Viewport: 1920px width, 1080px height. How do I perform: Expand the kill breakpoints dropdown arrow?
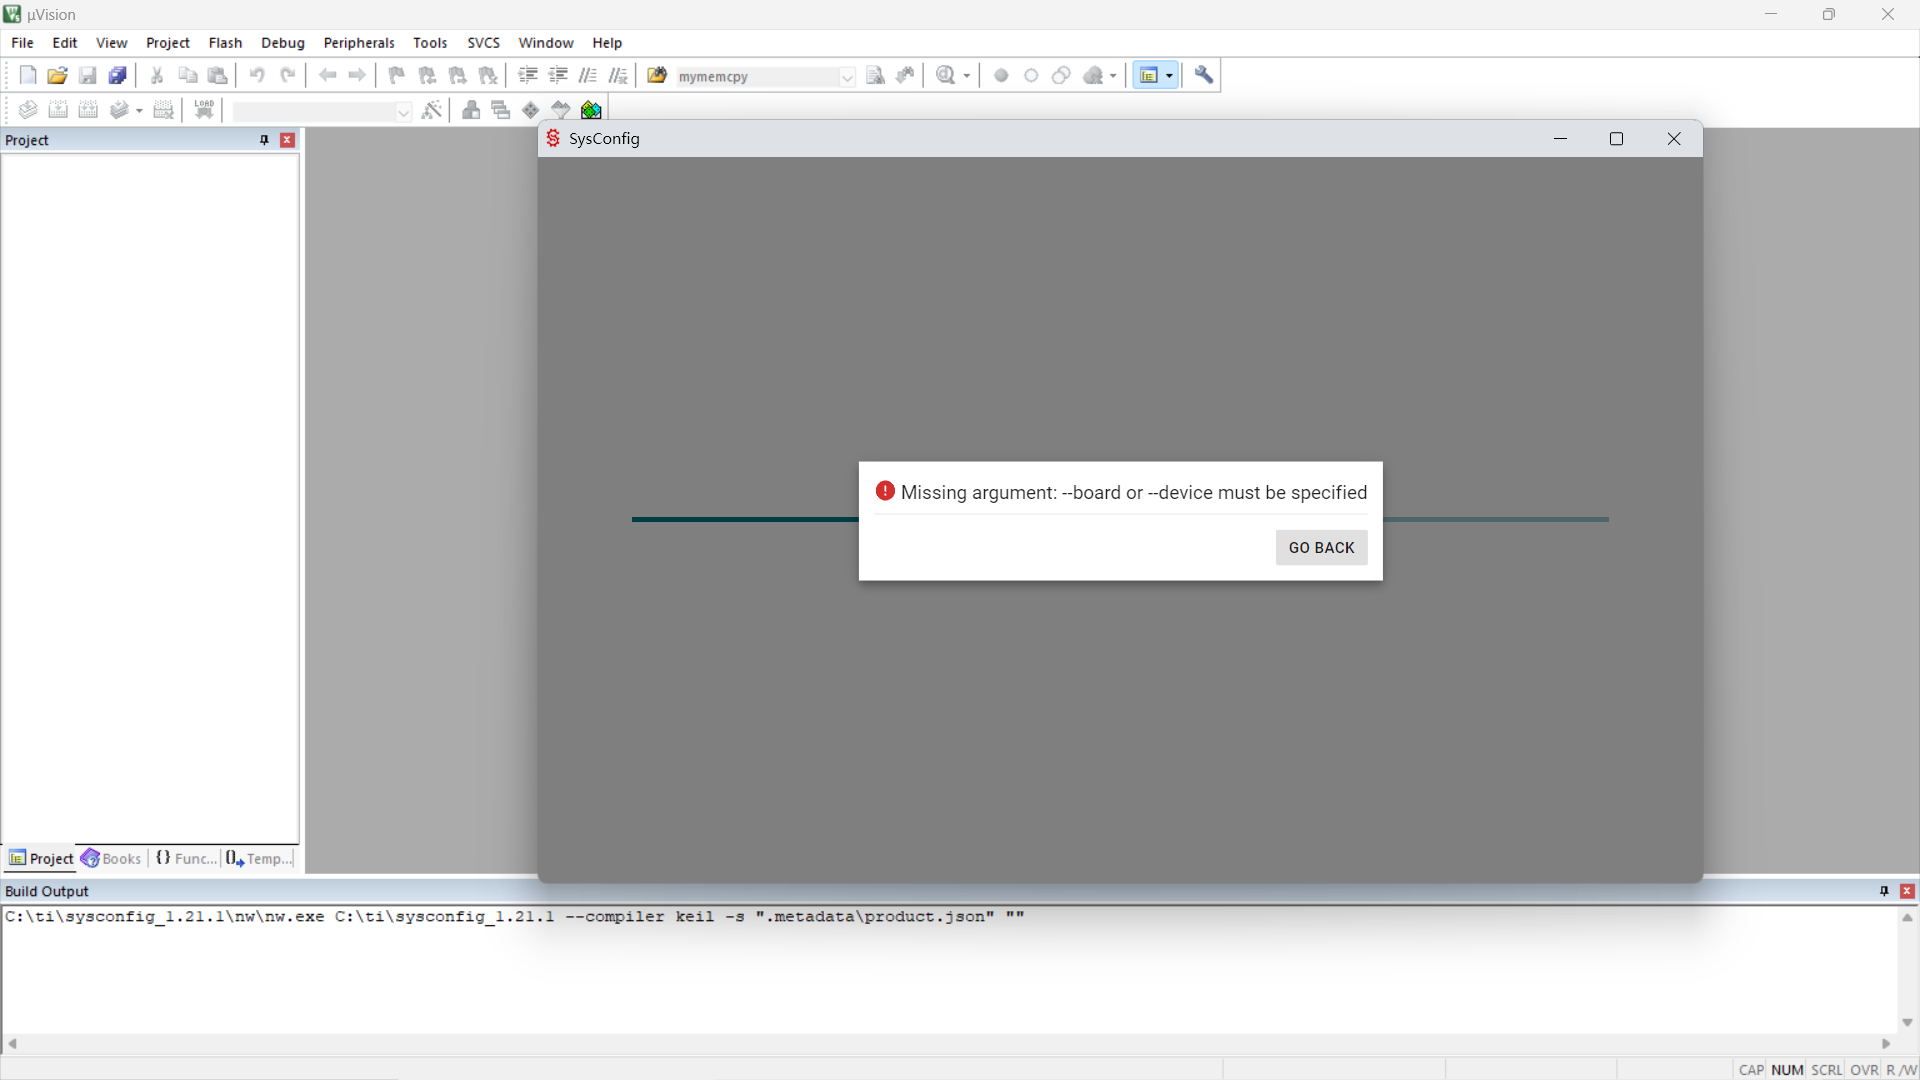pyautogui.click(x=1113, y=76)
